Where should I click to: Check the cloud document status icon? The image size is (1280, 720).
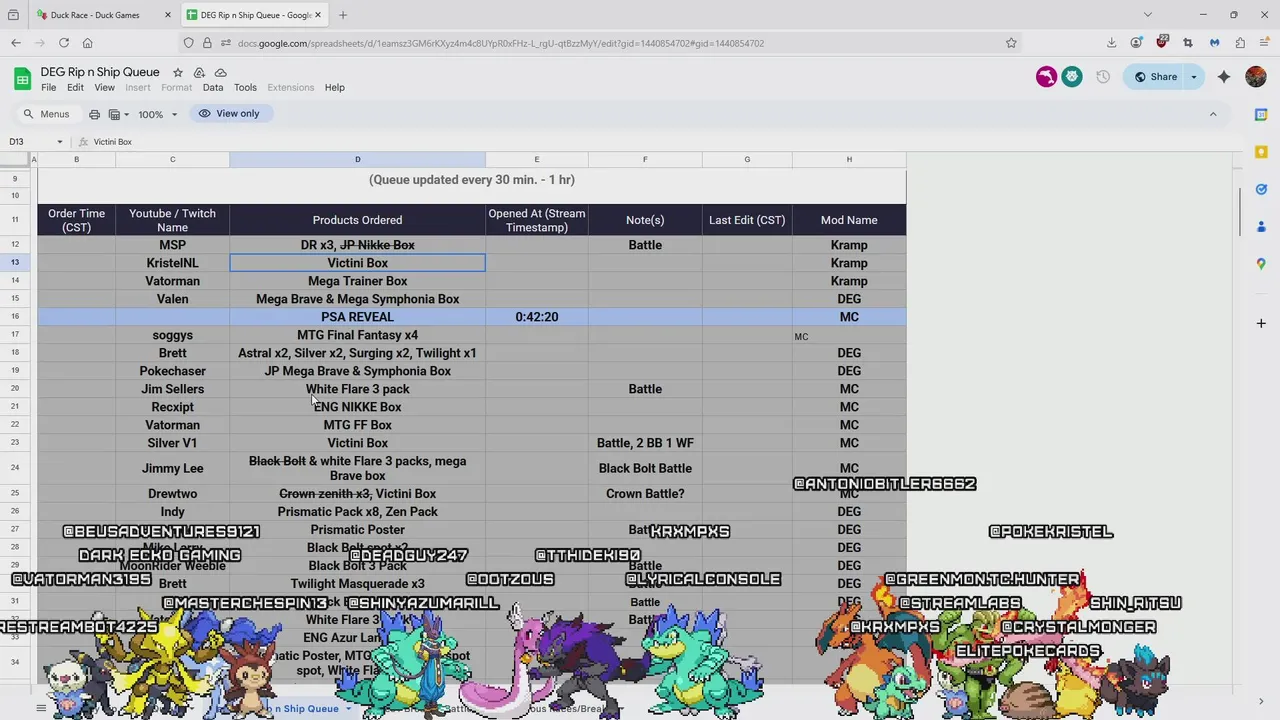pos(220,73)
